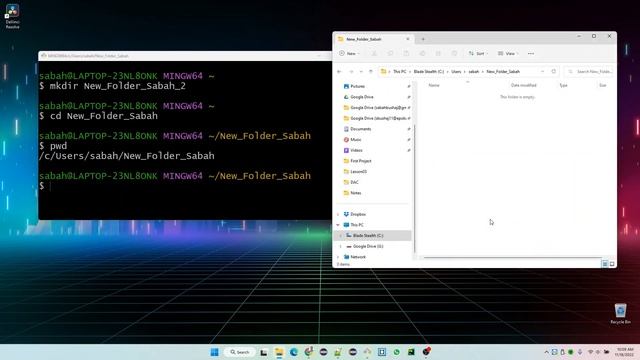Expand the Google Drive (G:) node

(341, 246)
